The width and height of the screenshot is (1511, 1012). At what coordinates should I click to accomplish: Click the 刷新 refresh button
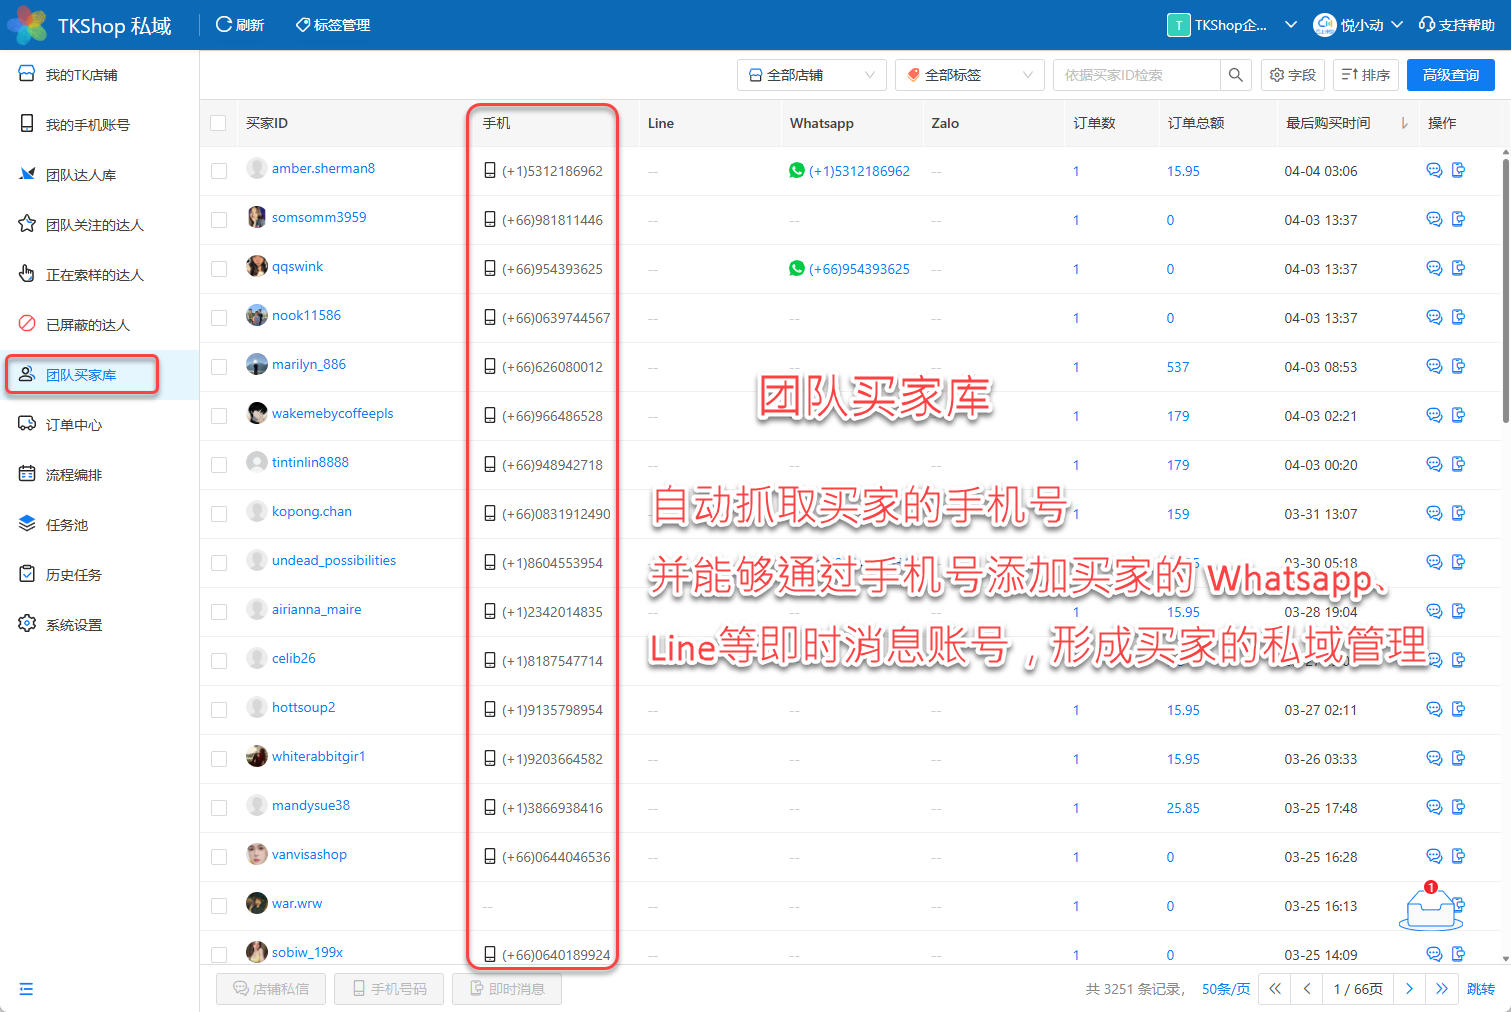(x=240, y=25)
